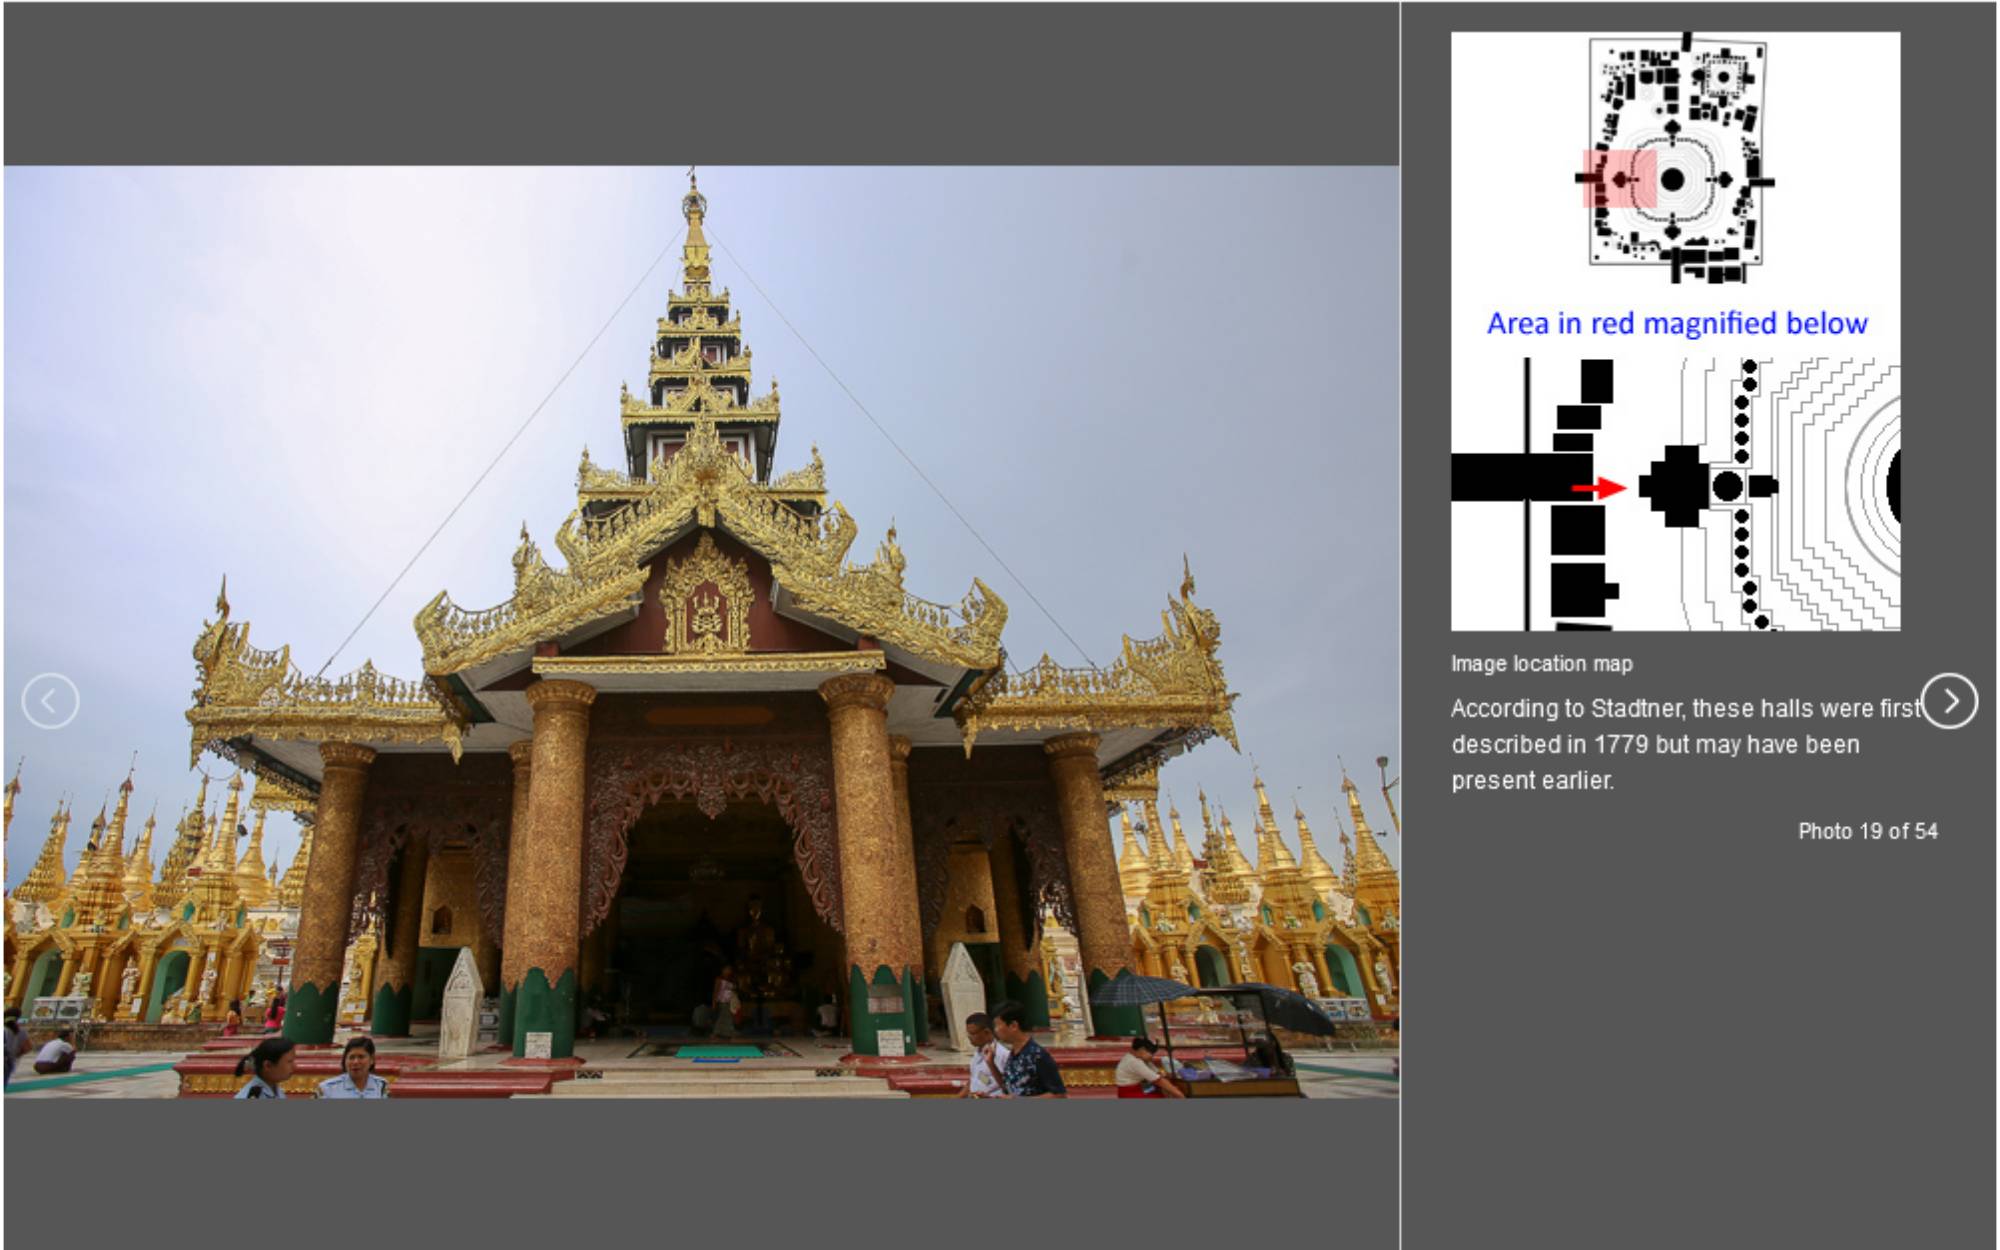Go to the previous photo with the left arrow
Viewport: 2000px width, 1250px height.
point(50,701)
